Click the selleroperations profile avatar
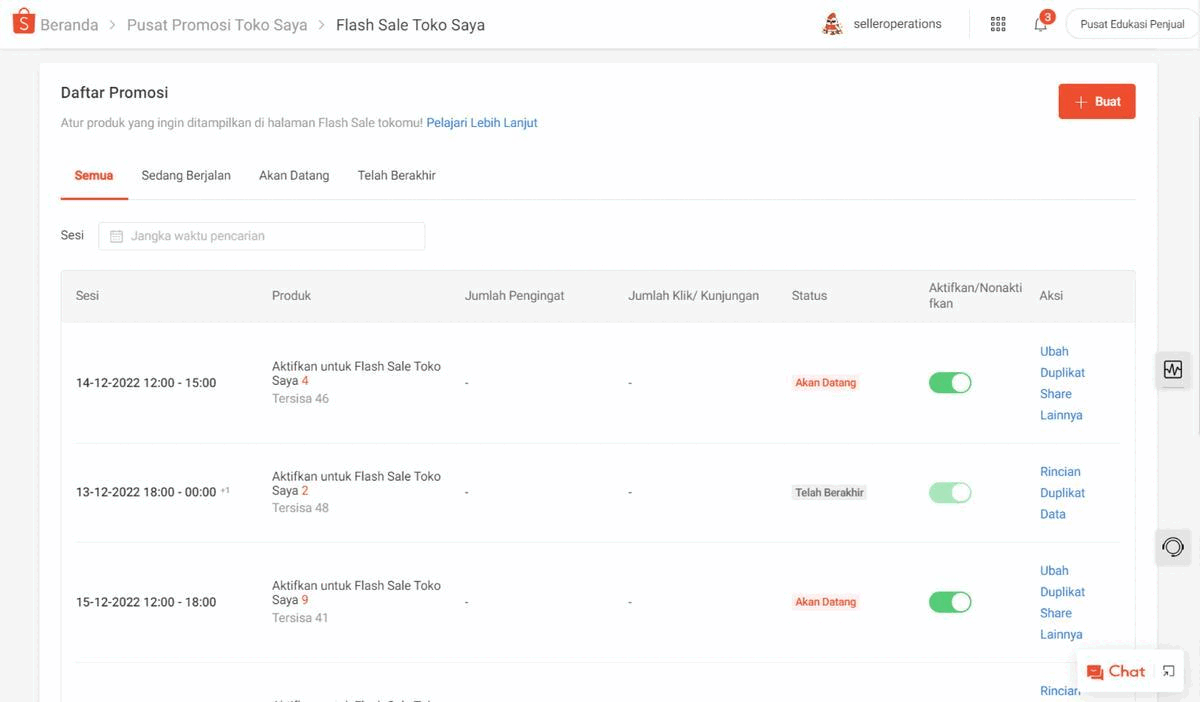 tap(832, 24)
